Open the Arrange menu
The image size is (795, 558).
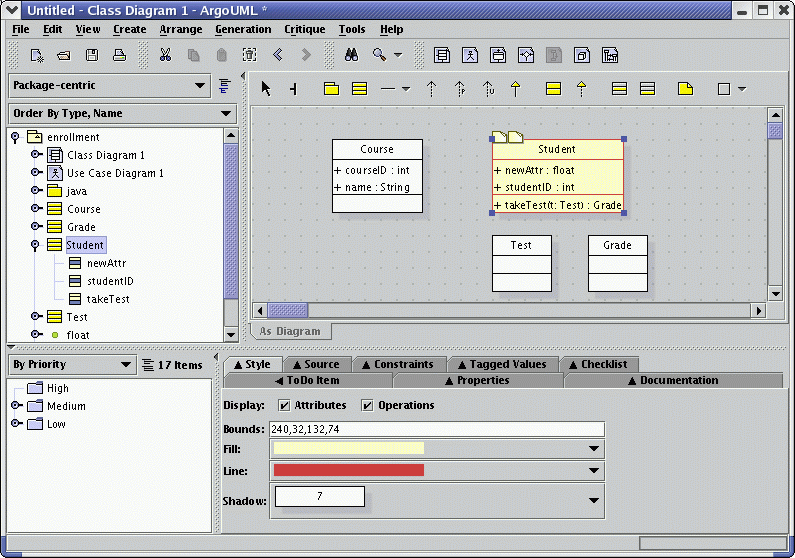[x=180, y=29]
